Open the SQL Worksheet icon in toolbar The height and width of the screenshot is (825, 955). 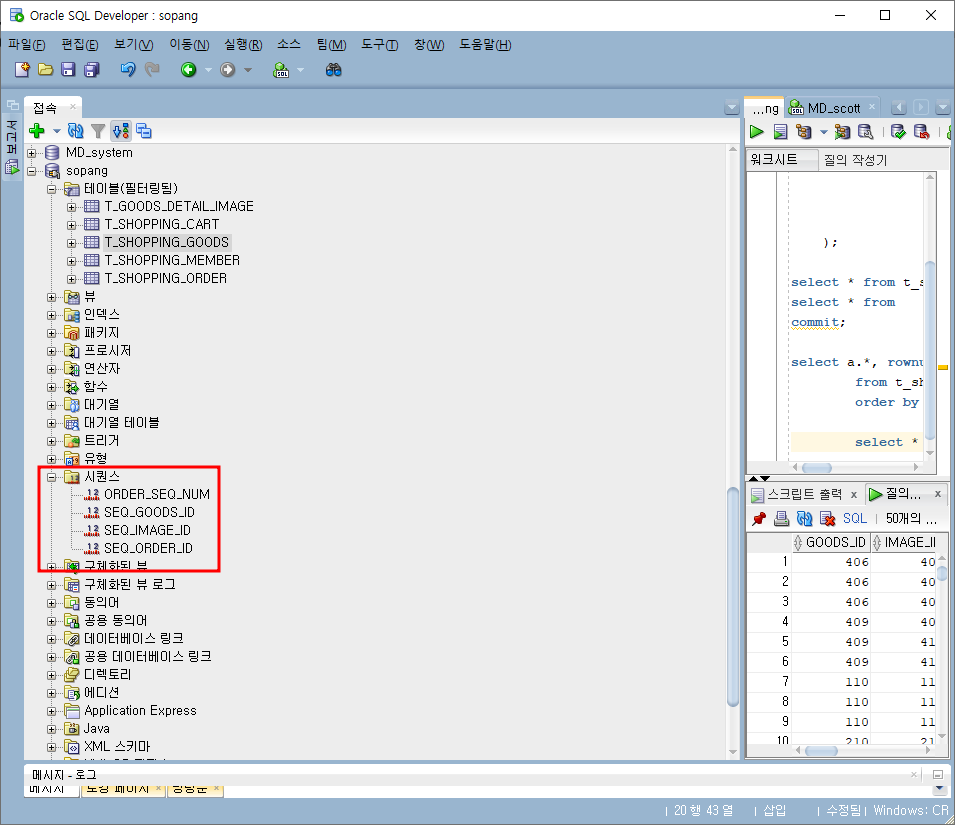[281, 70]
